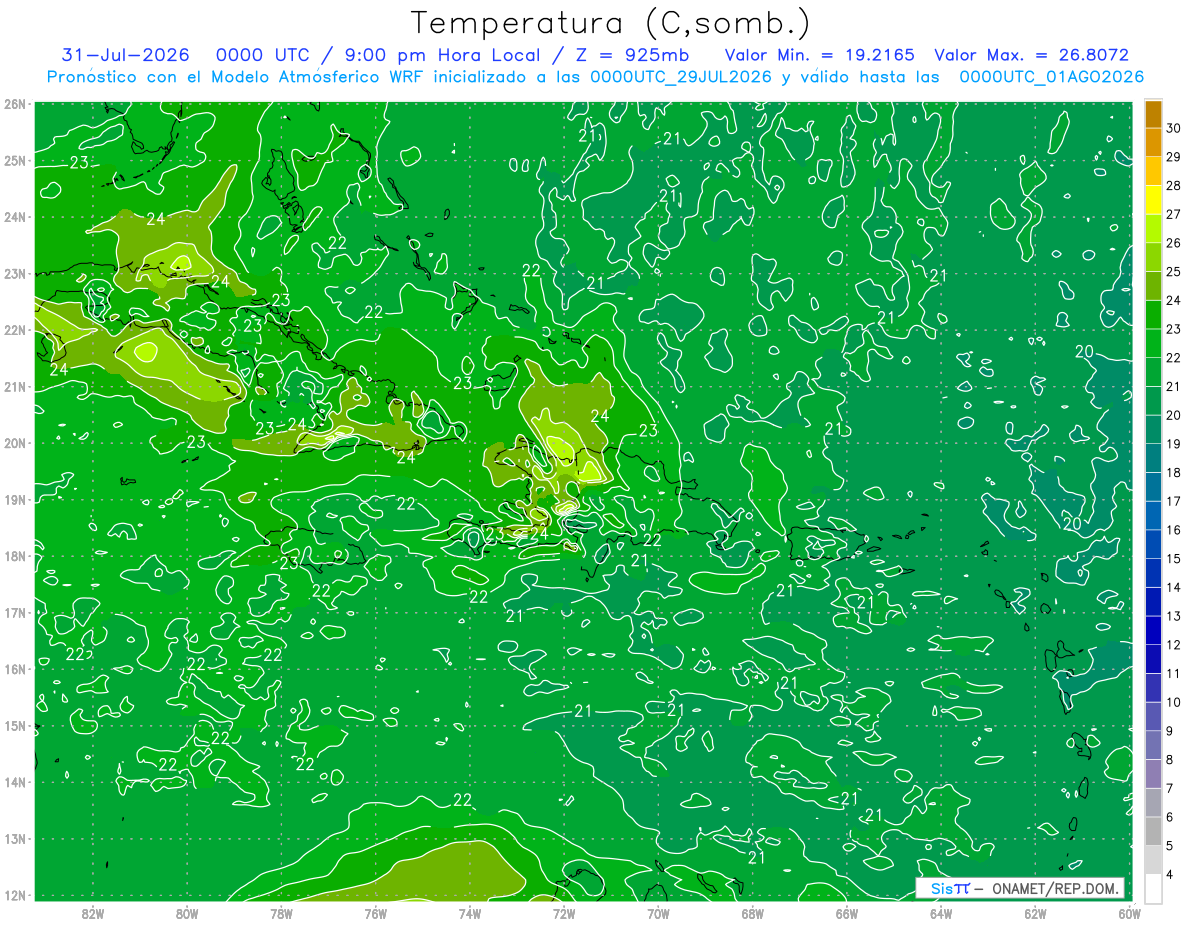Click legend value 19
Image resolution: width=1200 pixels, height=927 pixels.
click(x=1174, y=443)
